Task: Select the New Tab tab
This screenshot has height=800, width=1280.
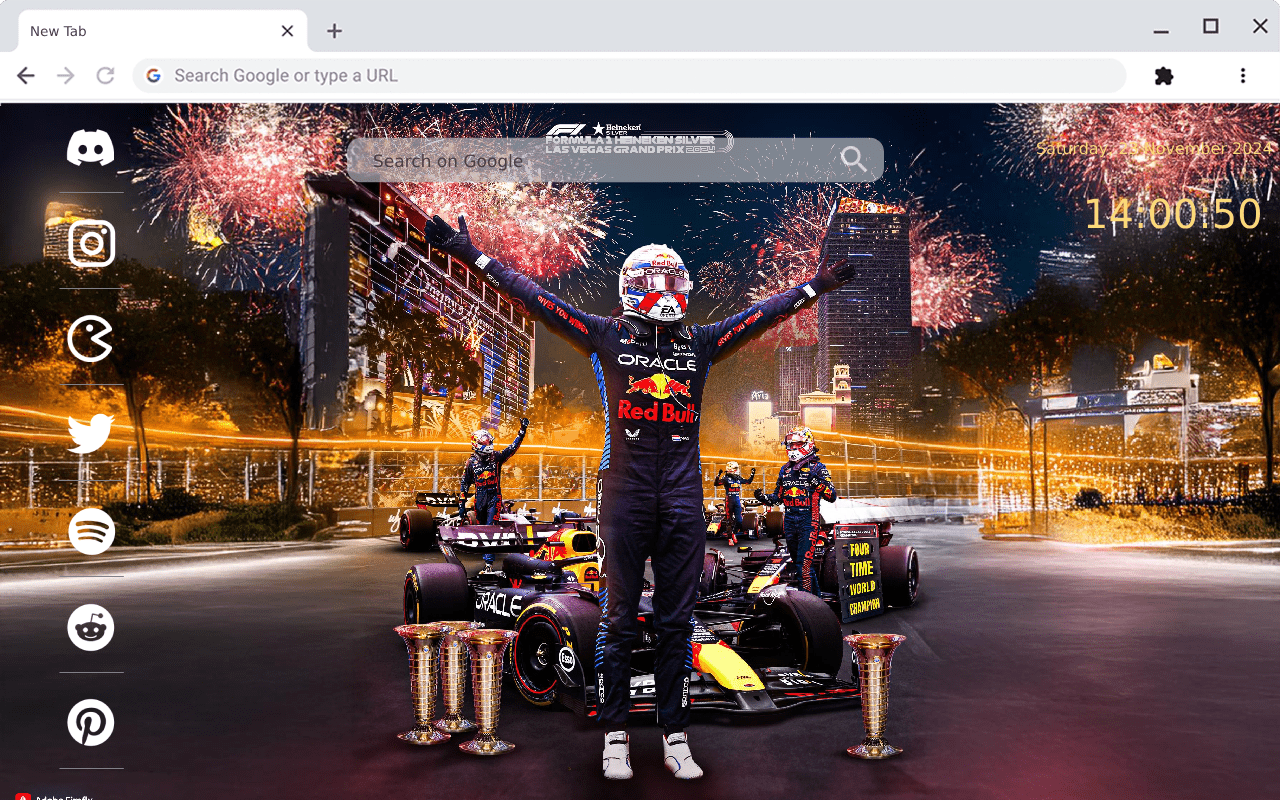Action: click(163, 31)
